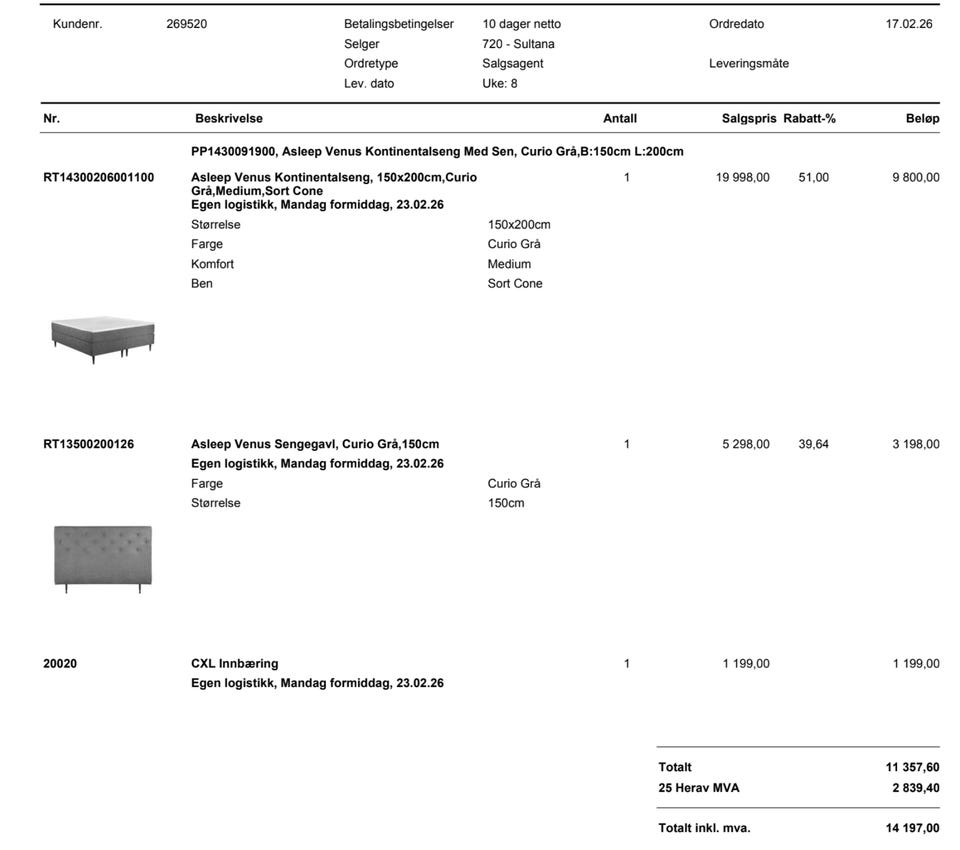
Task: Click the 'Leveringsmåte' label
Action: pyautogui.click(x=749, y=64)
